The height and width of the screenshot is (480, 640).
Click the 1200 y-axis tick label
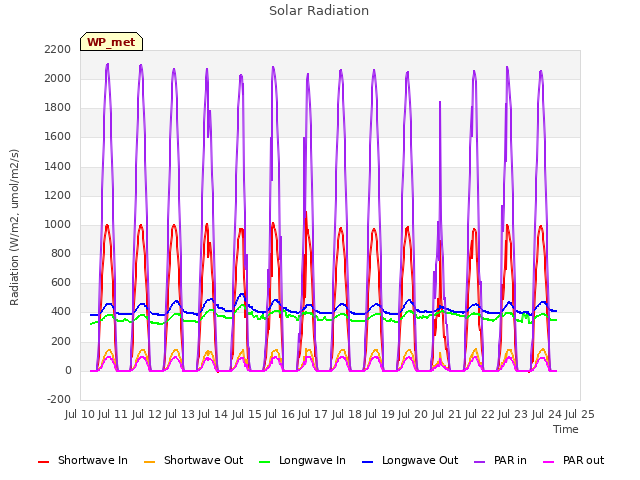58,196
